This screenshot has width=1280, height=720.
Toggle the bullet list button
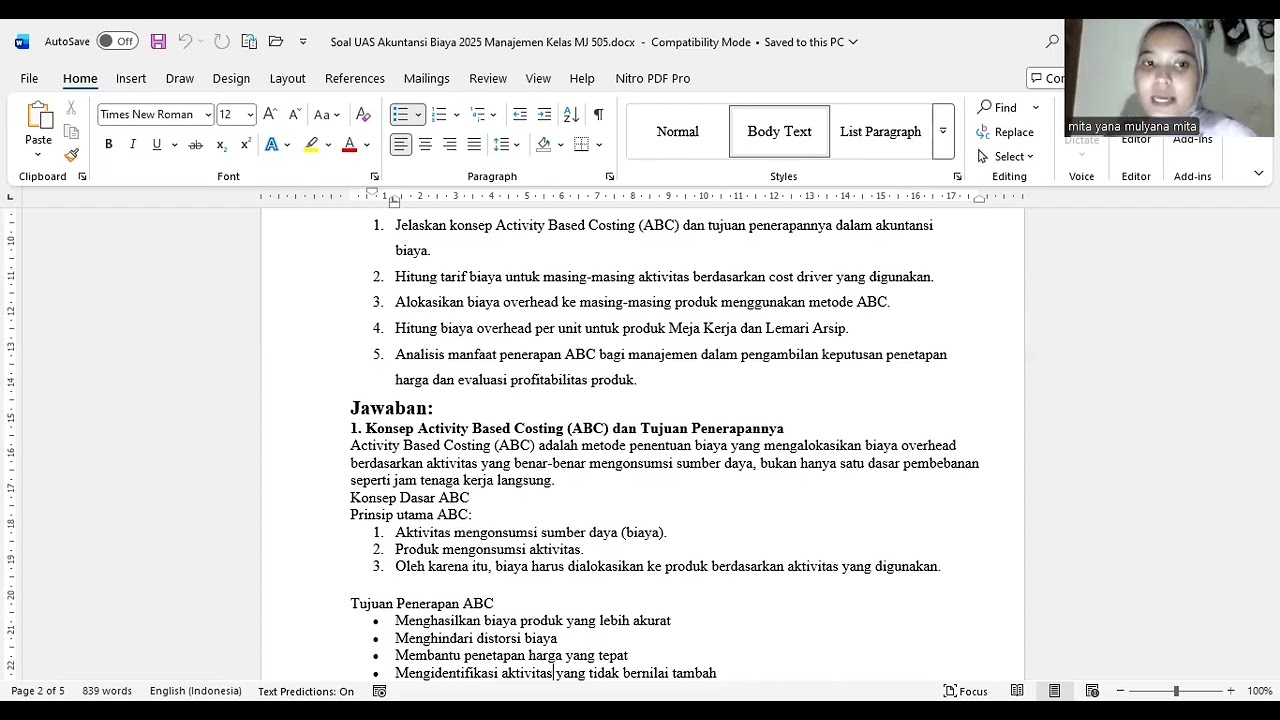click(400, 115)
